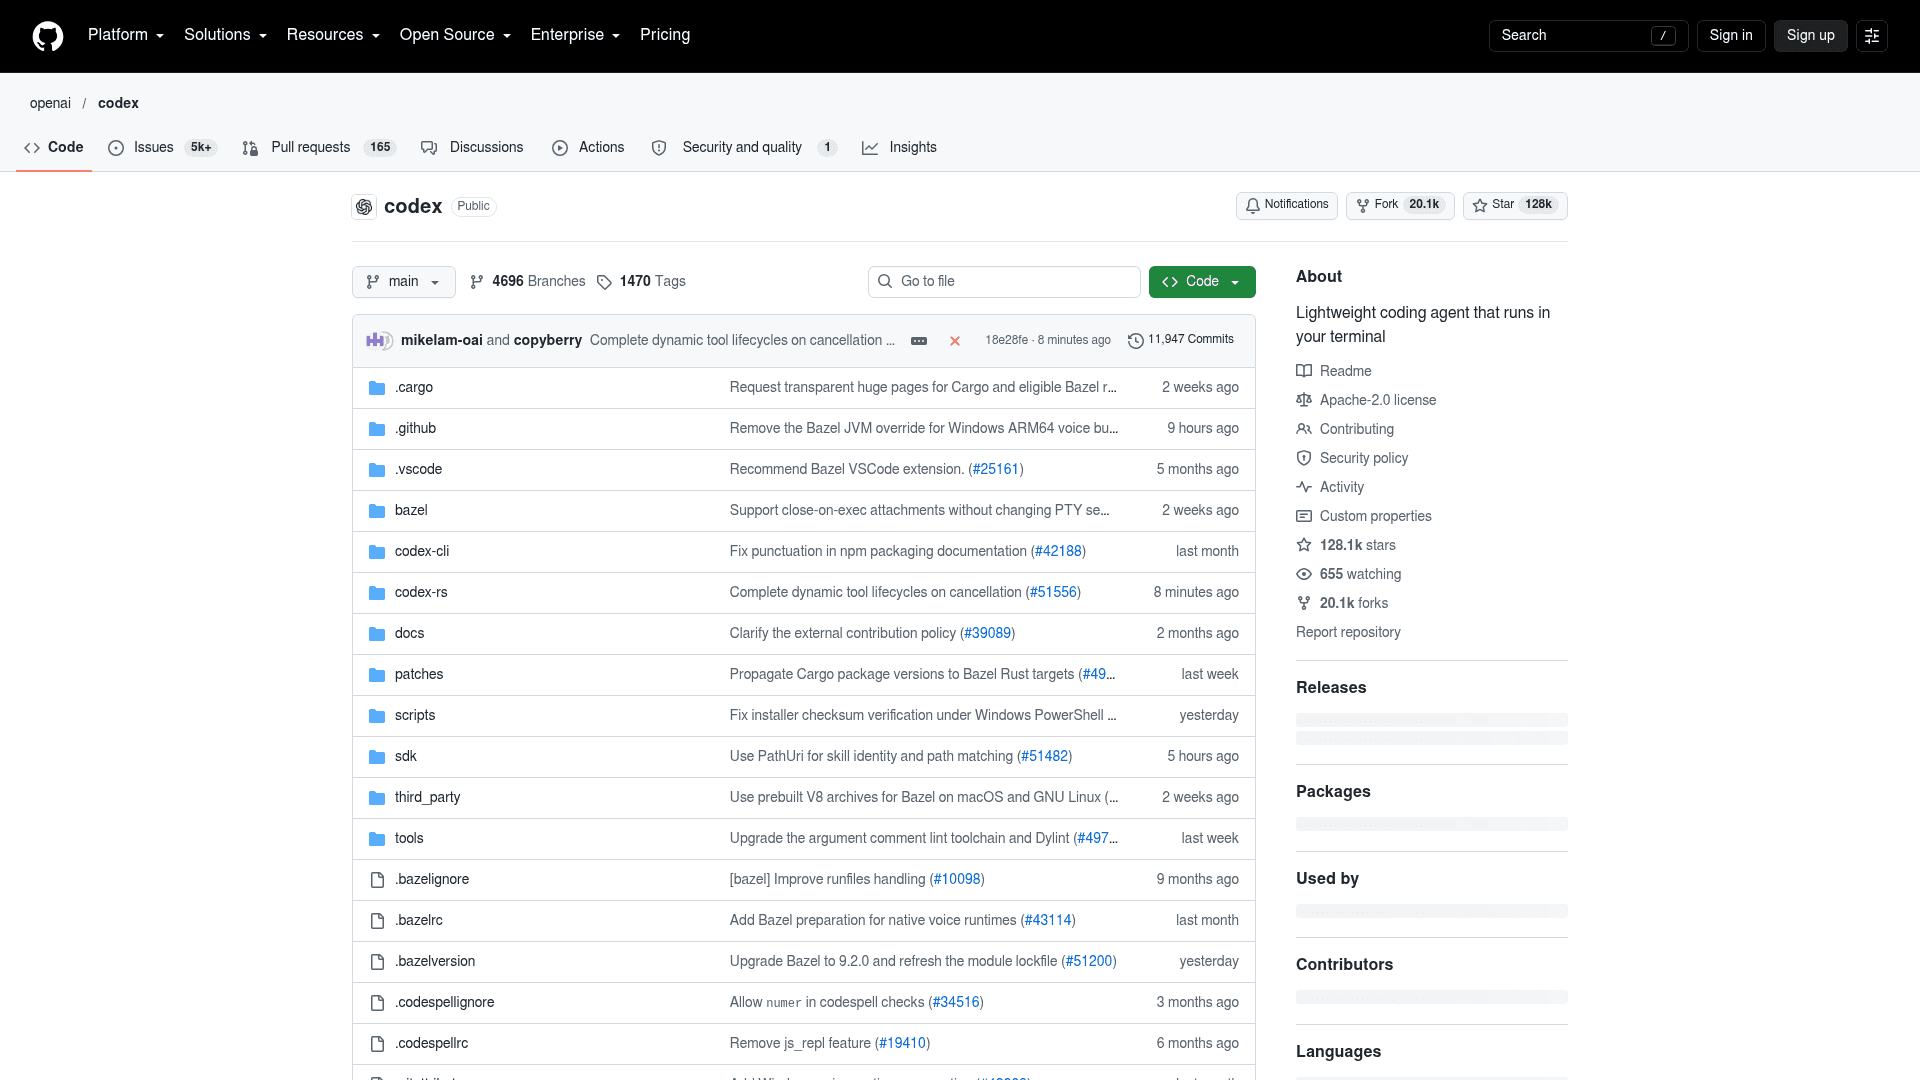Click the Security policy shield icon
The width and height of the screenshot is (1920, 1080).
[1304, 458]
